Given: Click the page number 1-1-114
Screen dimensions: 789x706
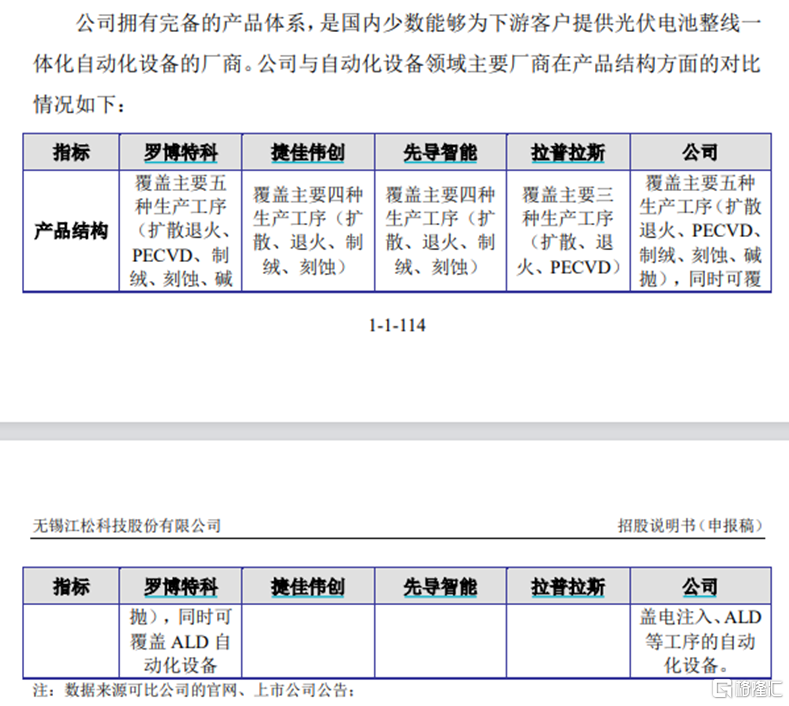Looking at the screenshot, I should [x=397, y=326].
